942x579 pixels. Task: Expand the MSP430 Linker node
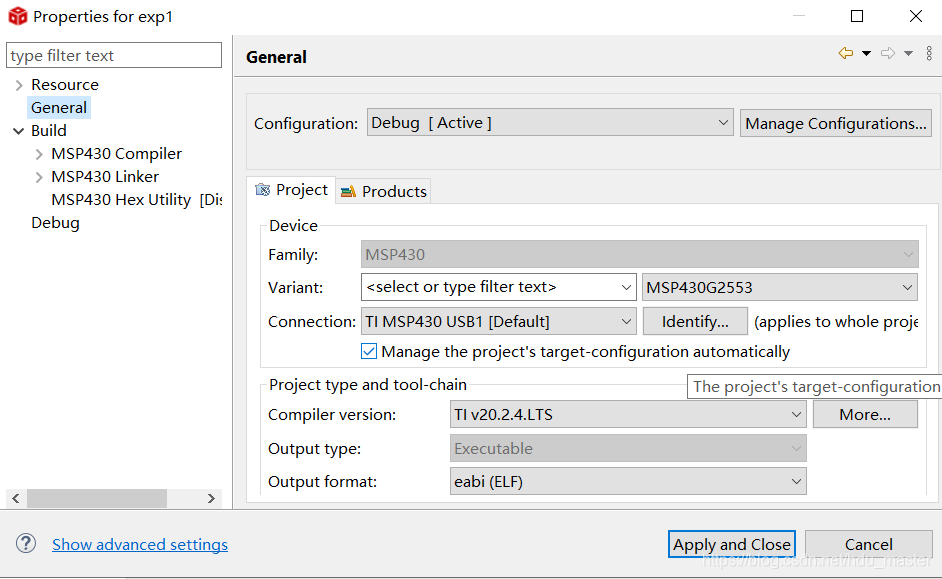click(x=39, y=177)
